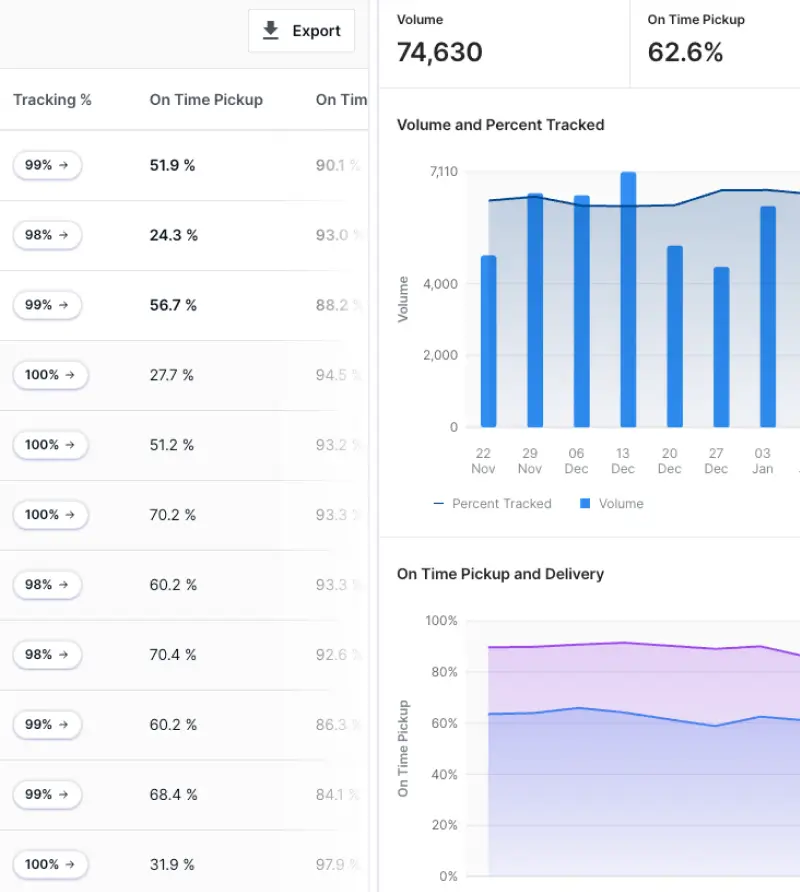
Task: Click the 29 Nov volume bar
Action: click(535, 310)
